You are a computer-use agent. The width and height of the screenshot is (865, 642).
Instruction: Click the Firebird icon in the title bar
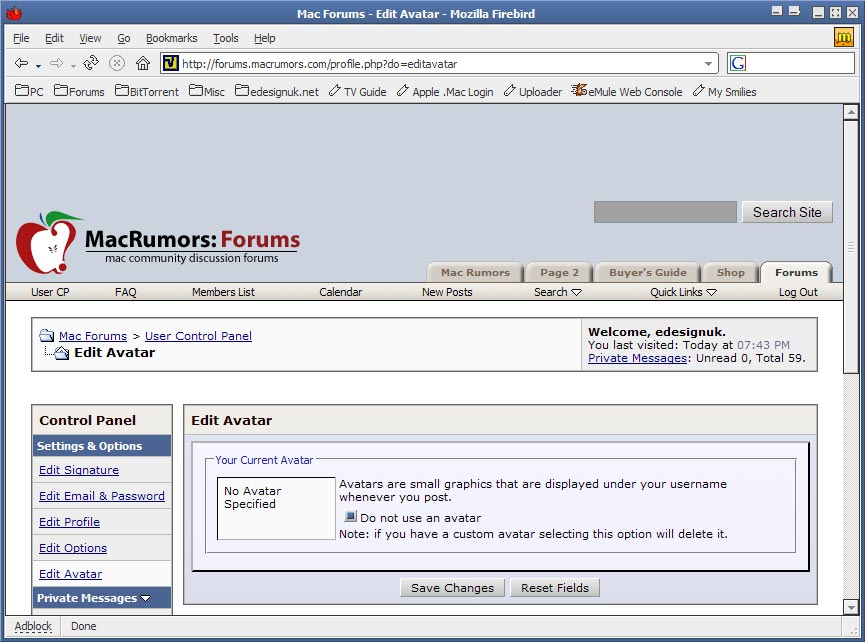tap(14, 13)
